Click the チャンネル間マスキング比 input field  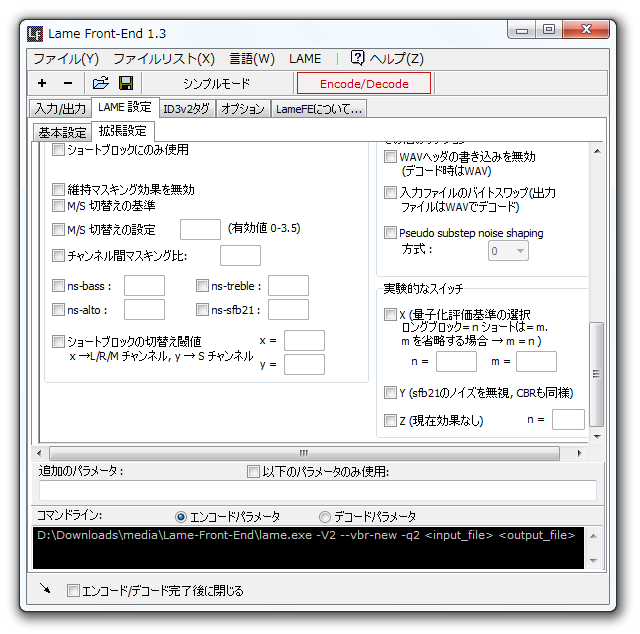click(x=240, y=256)
